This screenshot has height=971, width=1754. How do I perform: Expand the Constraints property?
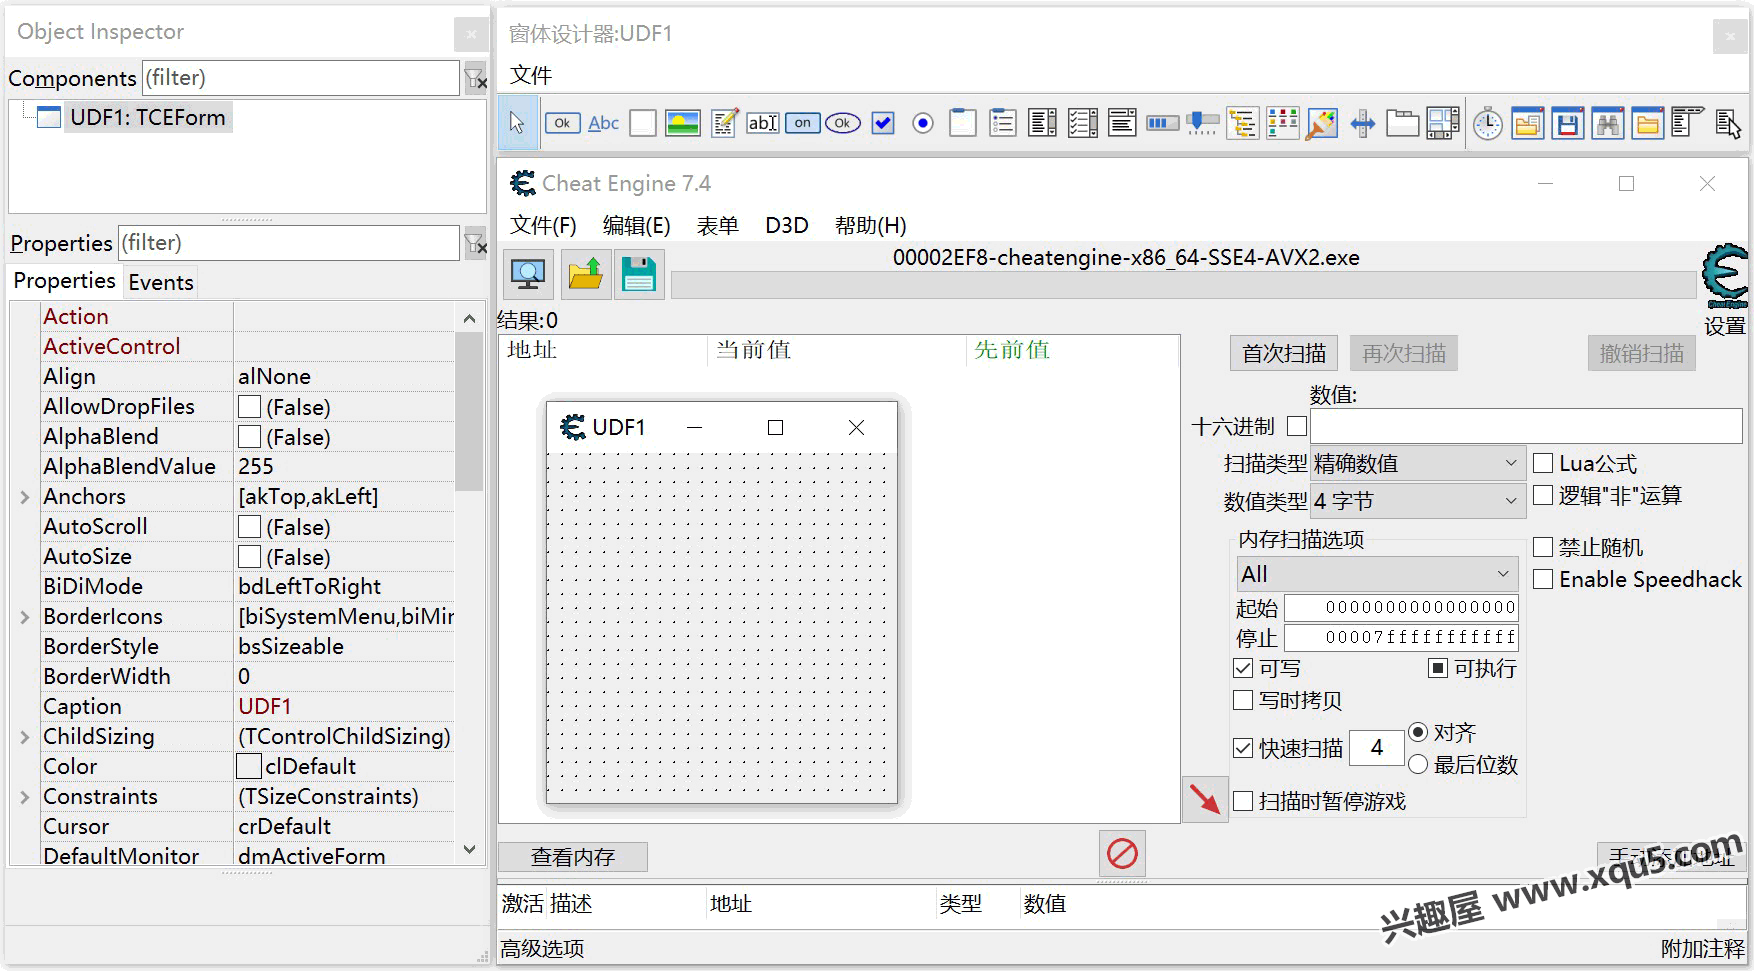point(25,797)
